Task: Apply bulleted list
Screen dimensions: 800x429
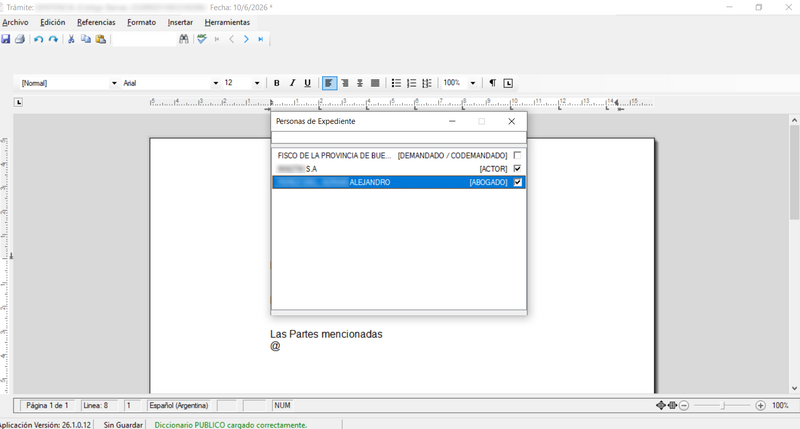Action: coord(396,83)
